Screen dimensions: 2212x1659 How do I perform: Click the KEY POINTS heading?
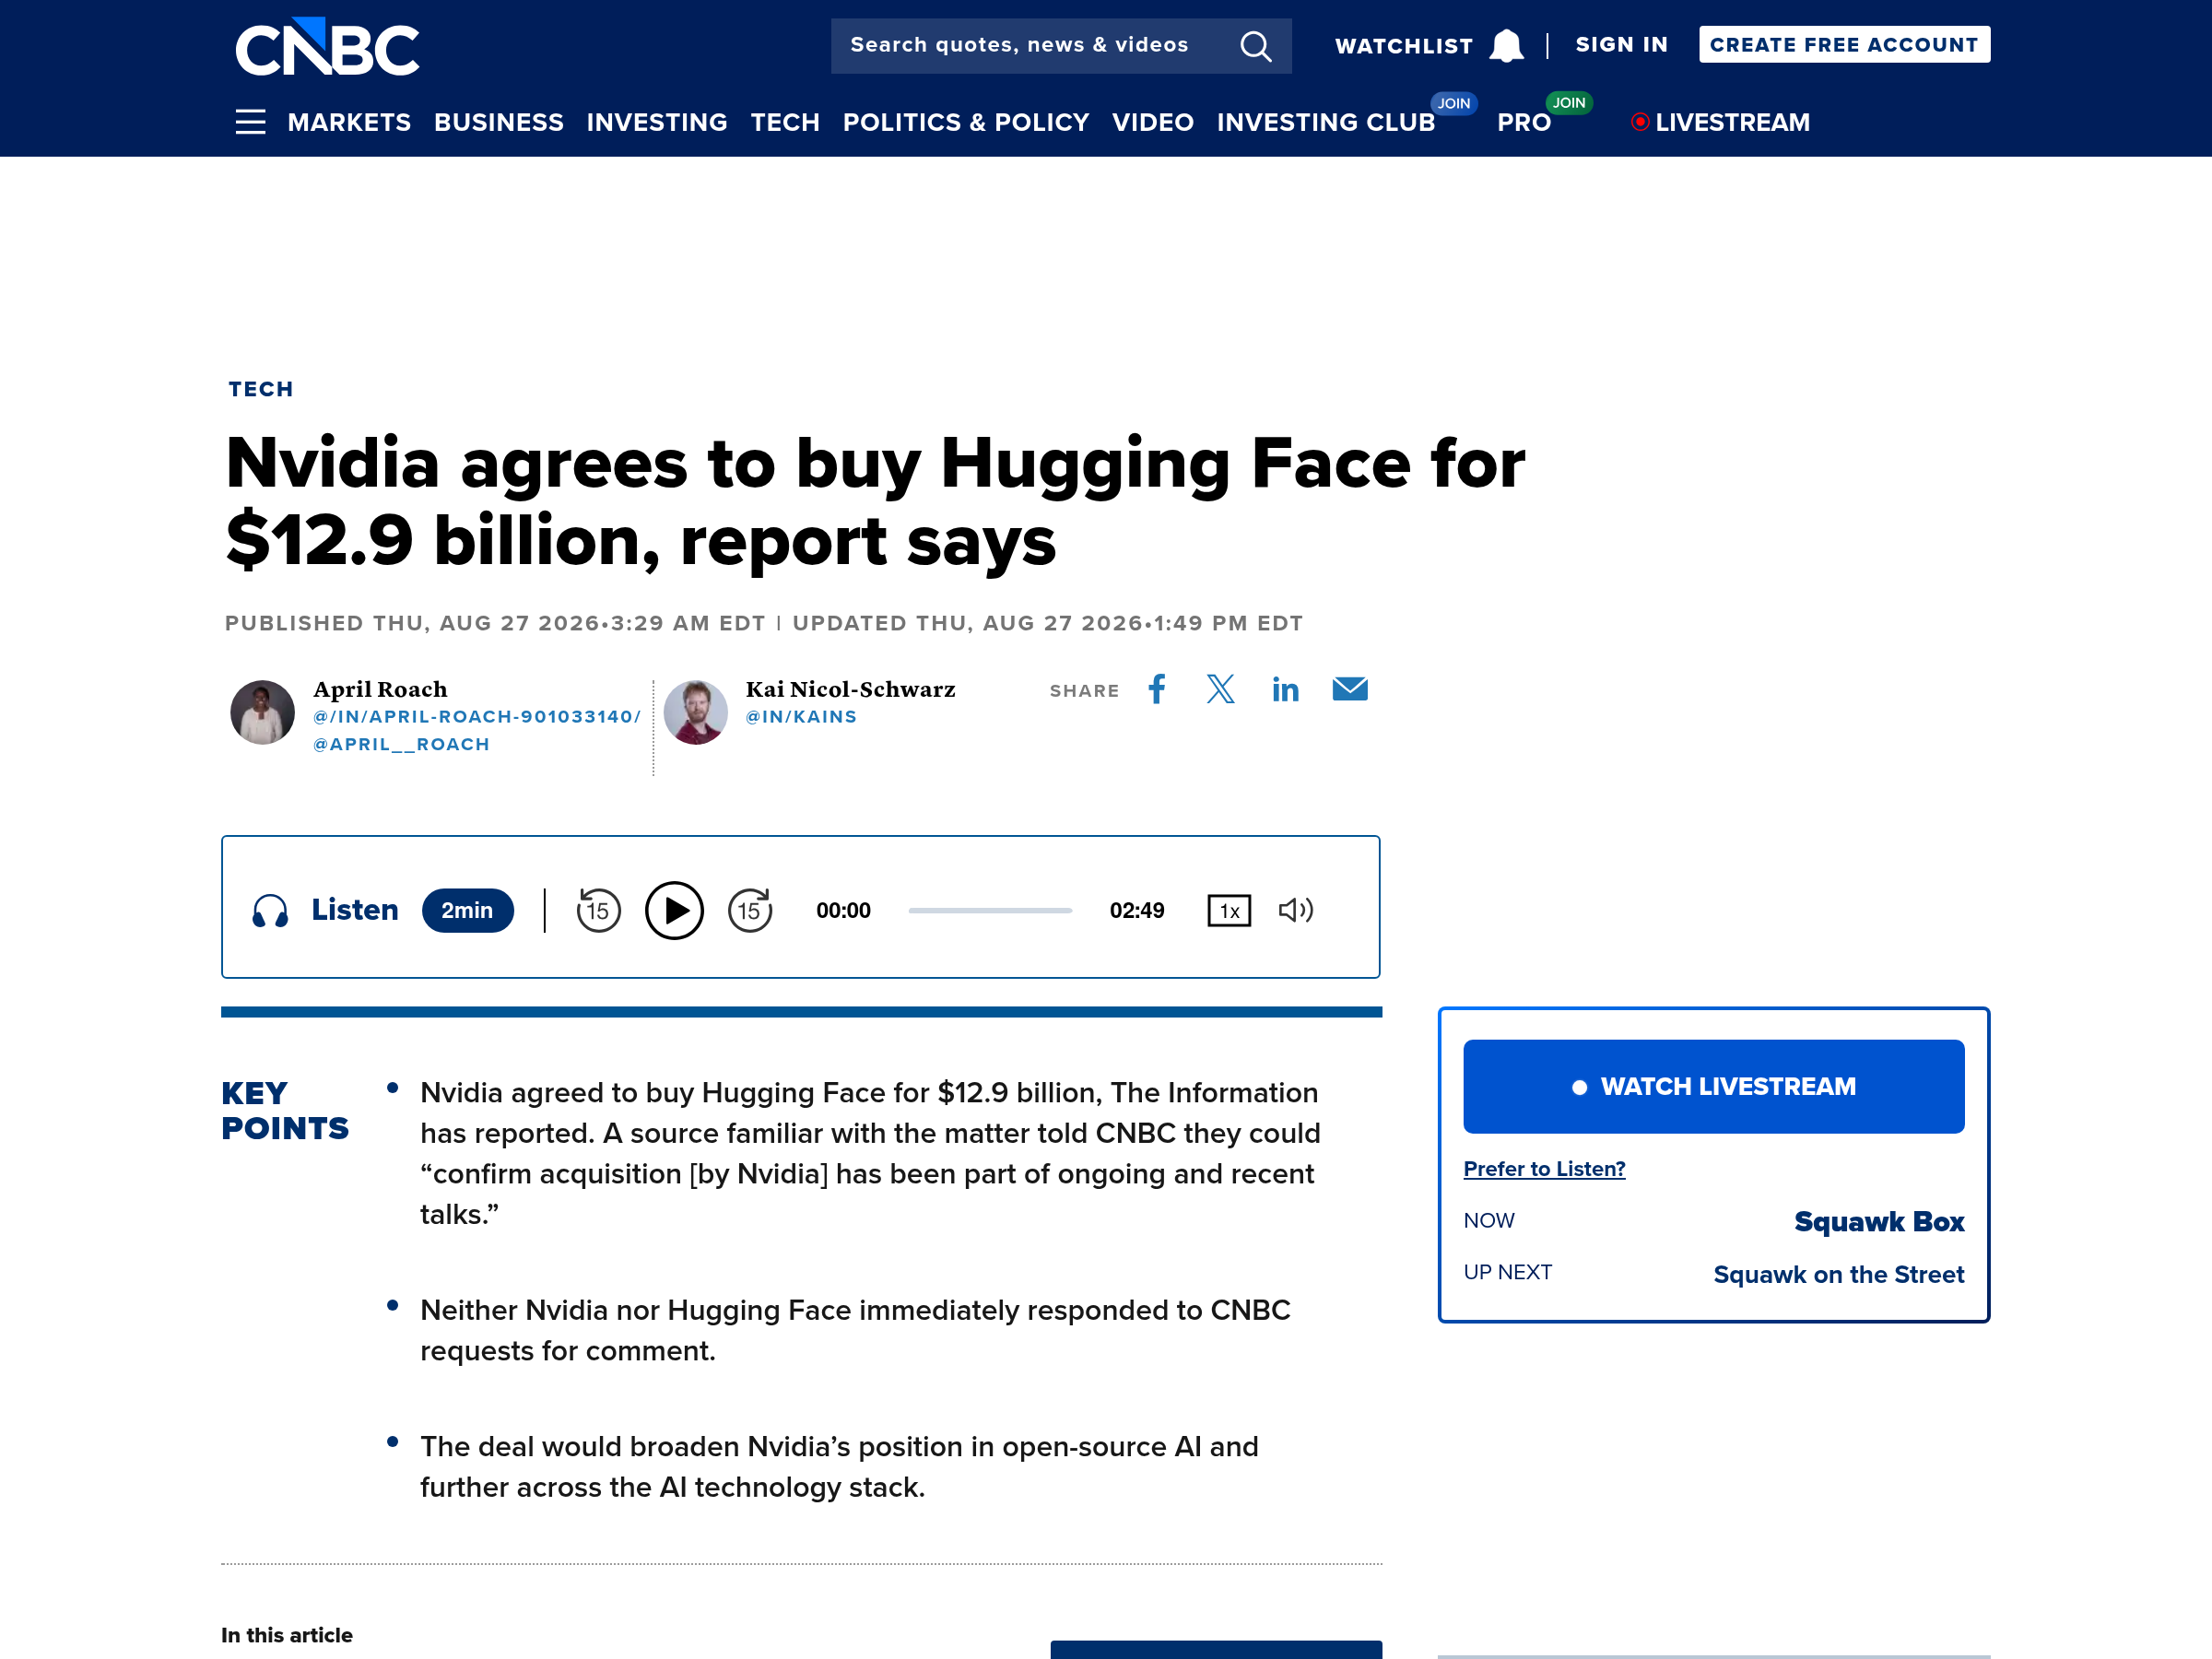[x=285, y=1110]
